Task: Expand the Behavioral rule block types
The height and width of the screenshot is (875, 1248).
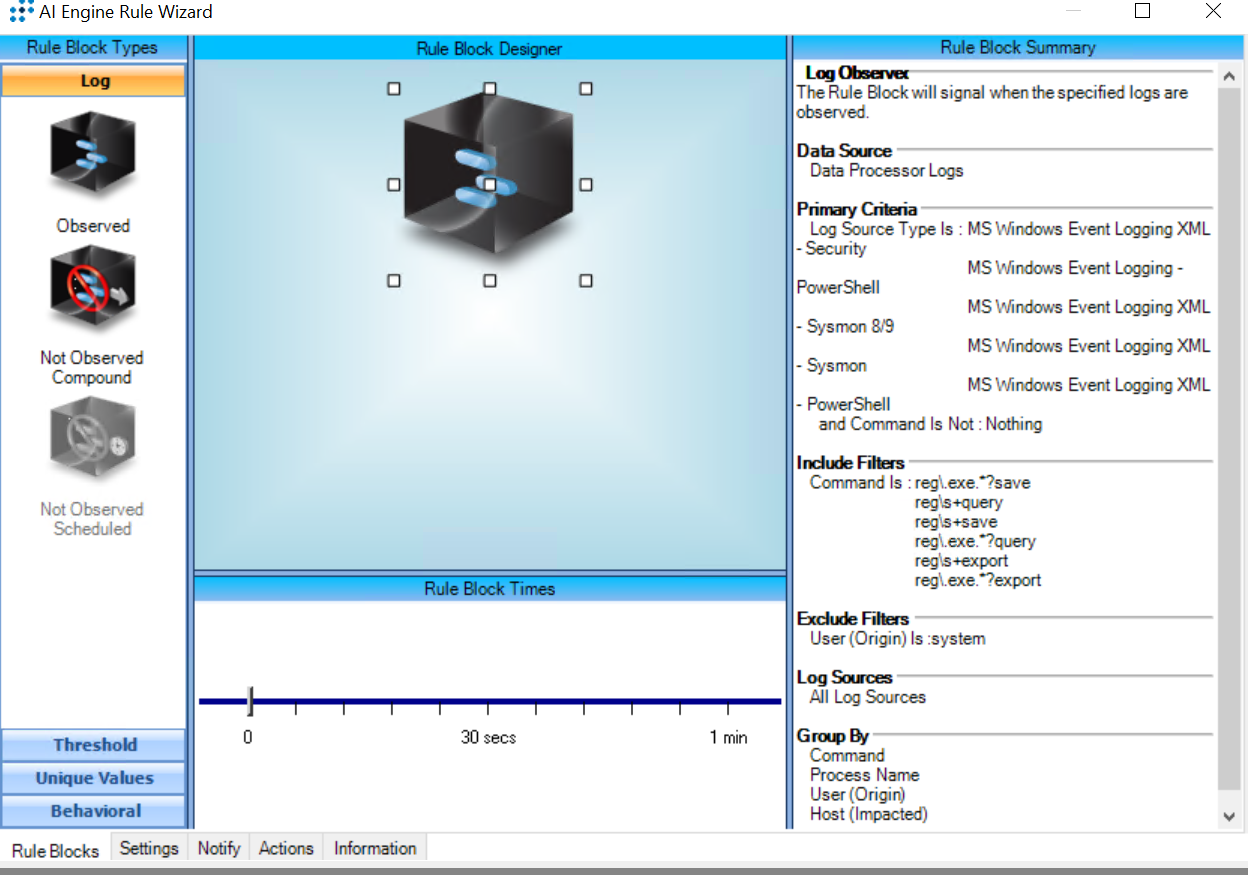Action: pos(94,811)
